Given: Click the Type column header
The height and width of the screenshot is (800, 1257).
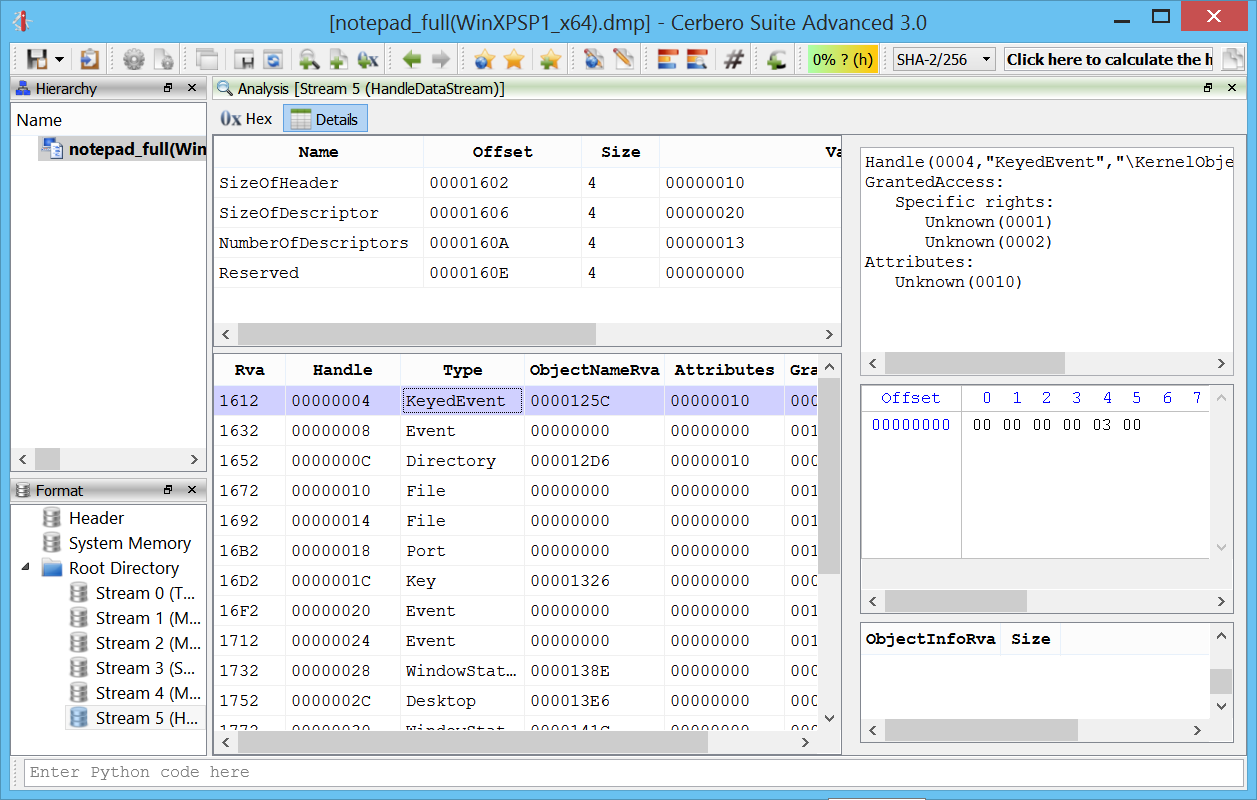Looking at the screenshot, I should pos(462,370).
